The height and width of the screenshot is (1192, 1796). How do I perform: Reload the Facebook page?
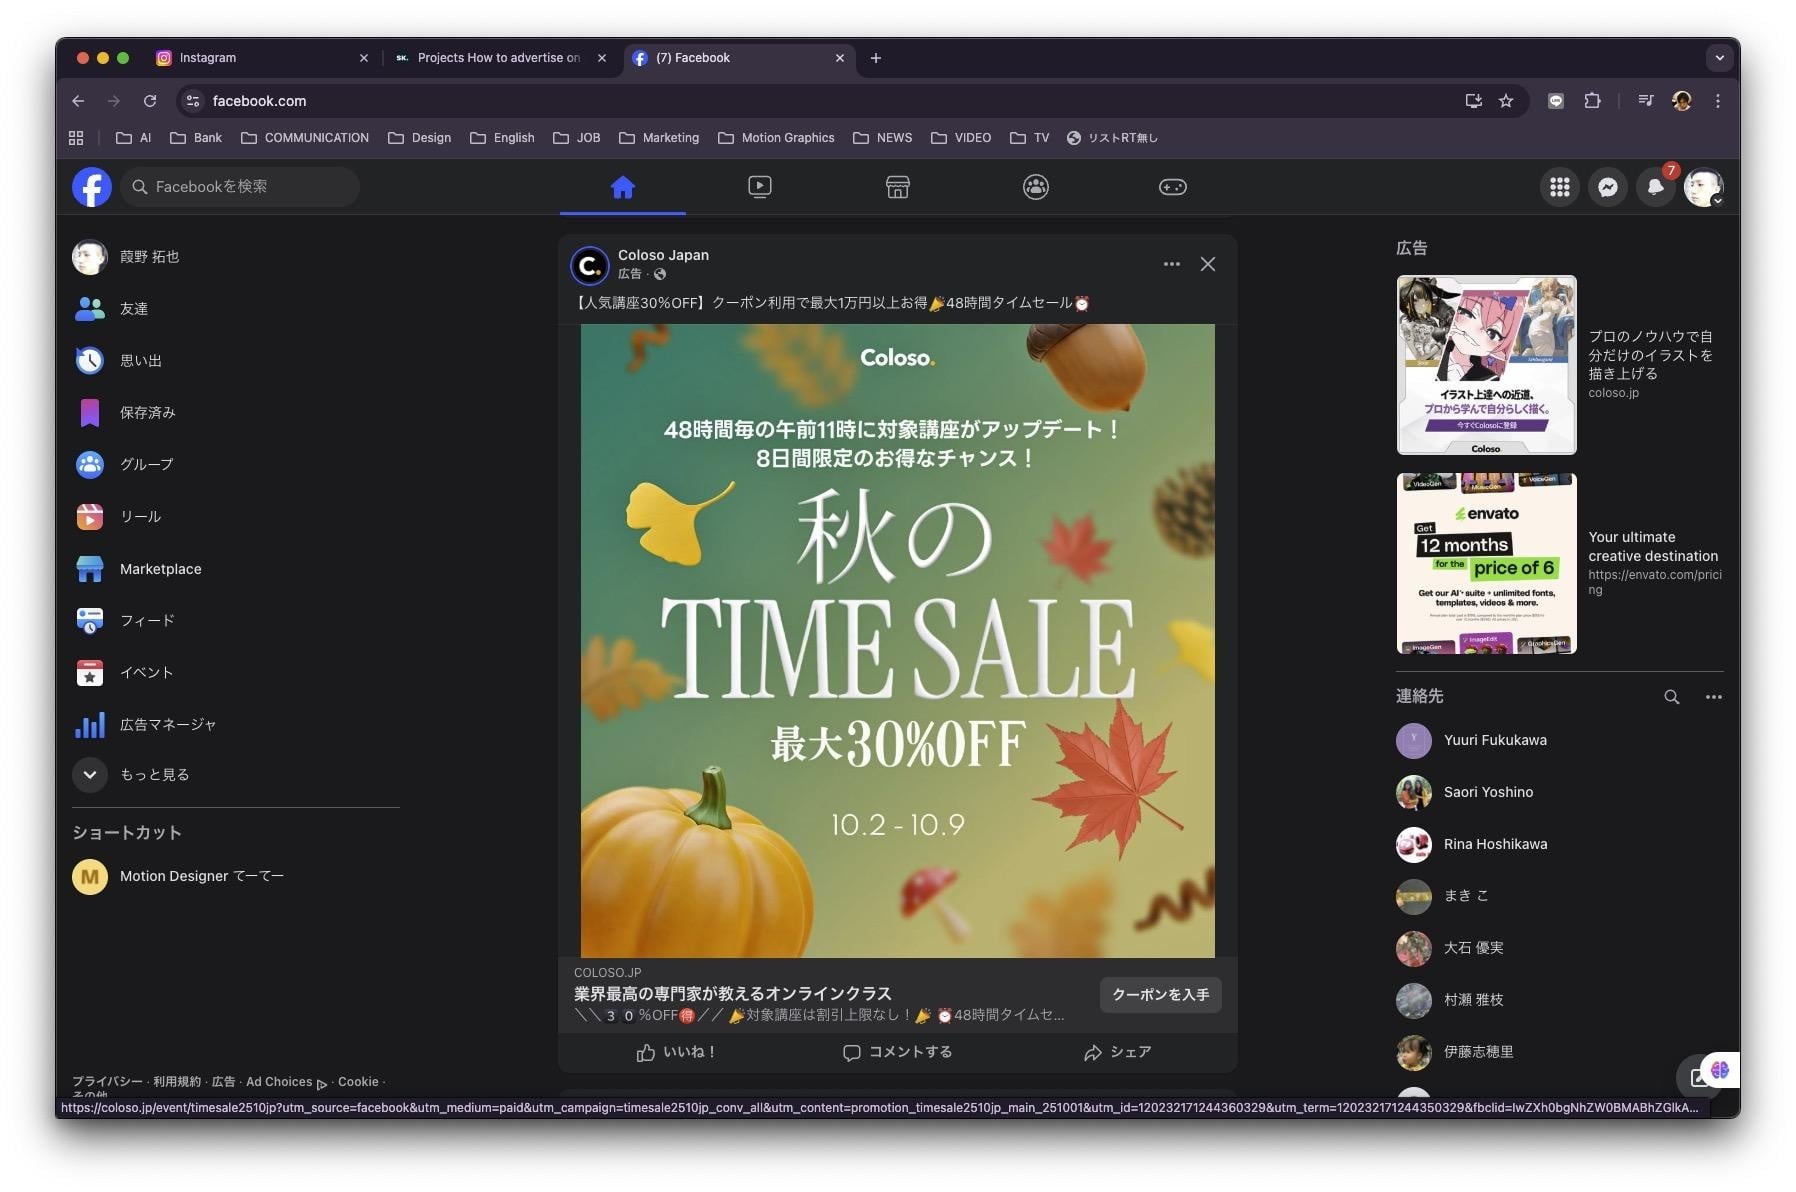point(150,101)
